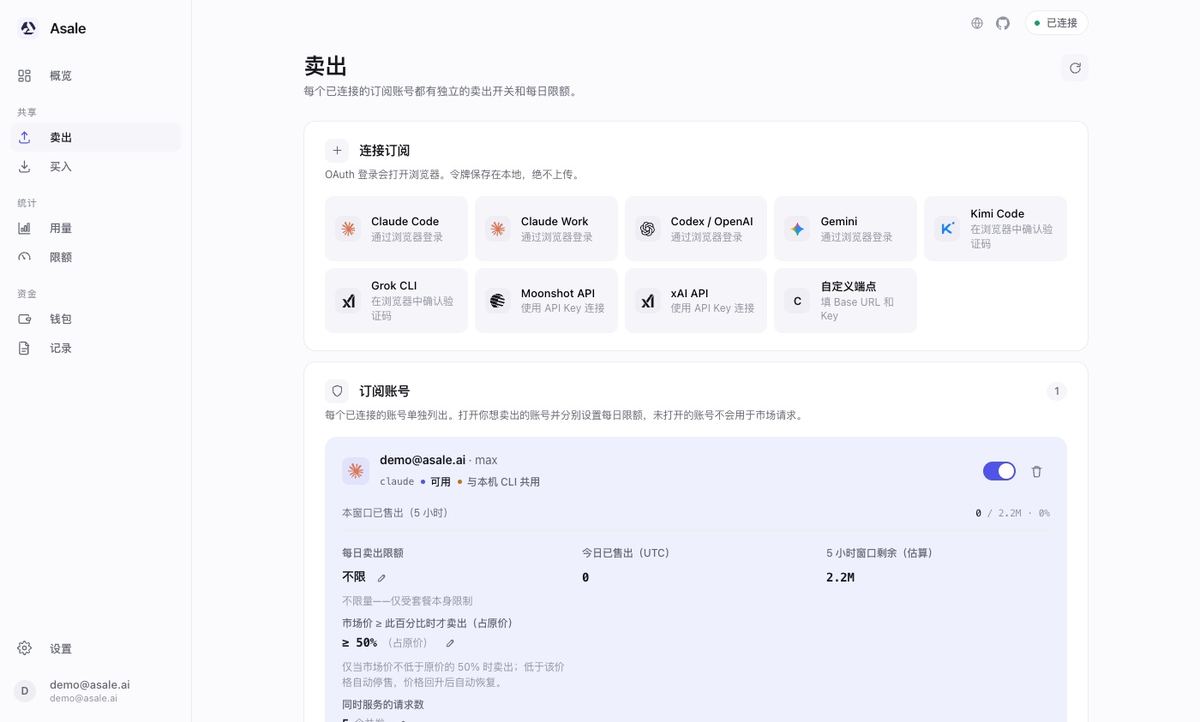Screen dimensions: 1200x722
Task: Click the 今日已售出（UTC）label
Action: tap(626, 553)
